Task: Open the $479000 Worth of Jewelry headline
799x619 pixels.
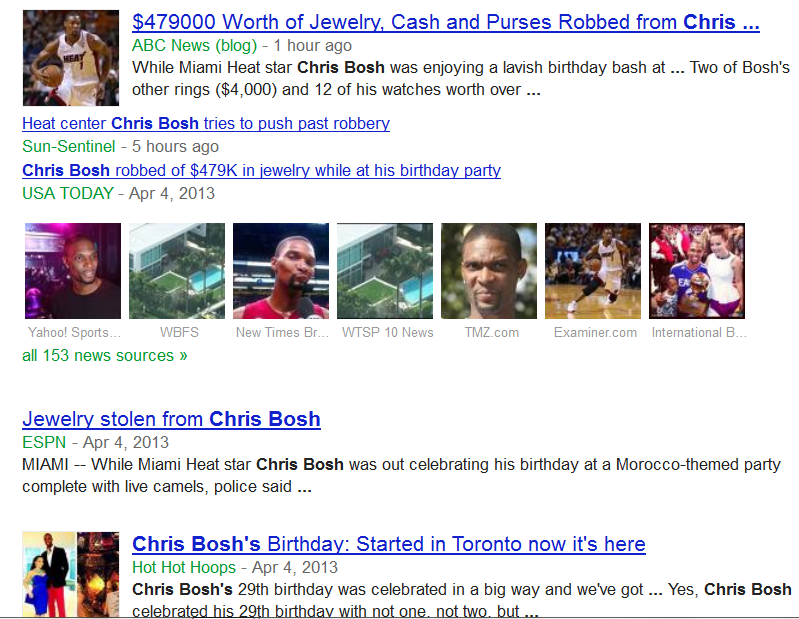Action: tap(446, 22)
